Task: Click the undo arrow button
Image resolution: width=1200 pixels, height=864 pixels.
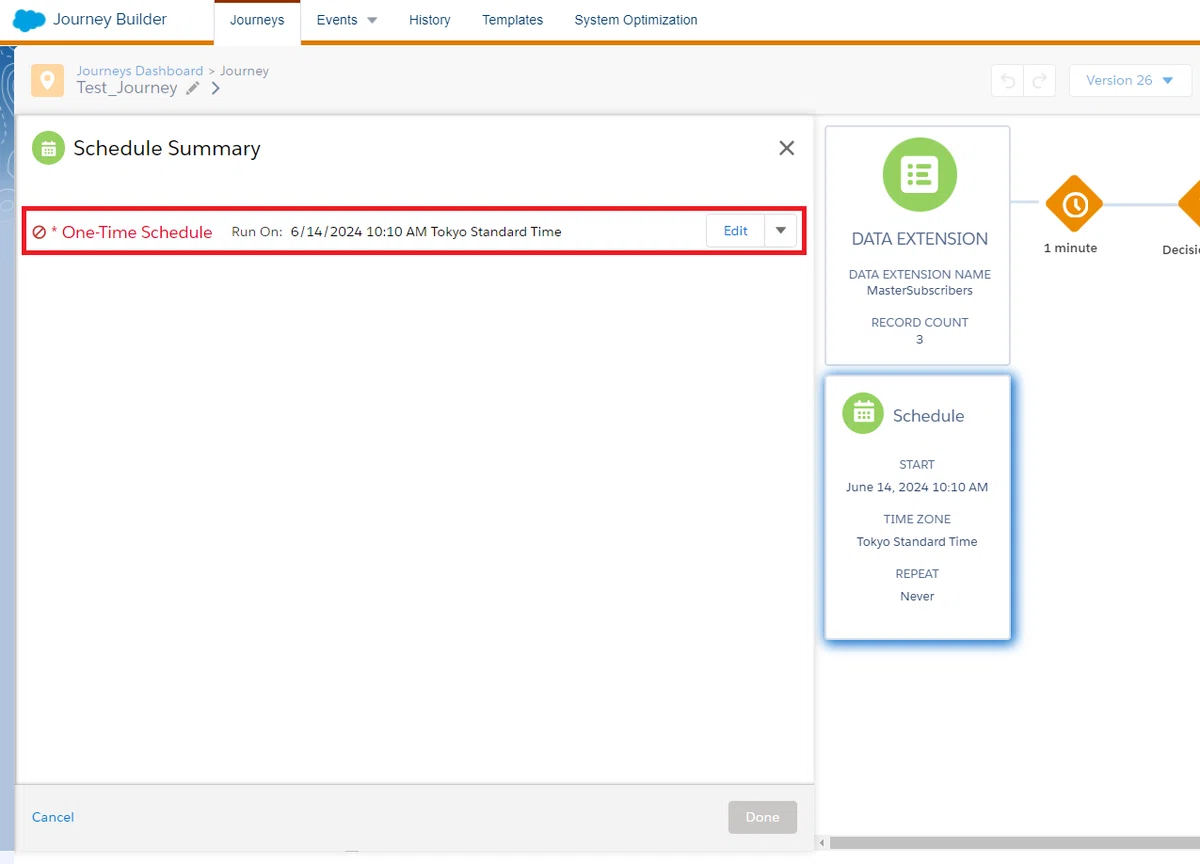Action: pyautogui.click(x=1008, y=81)
